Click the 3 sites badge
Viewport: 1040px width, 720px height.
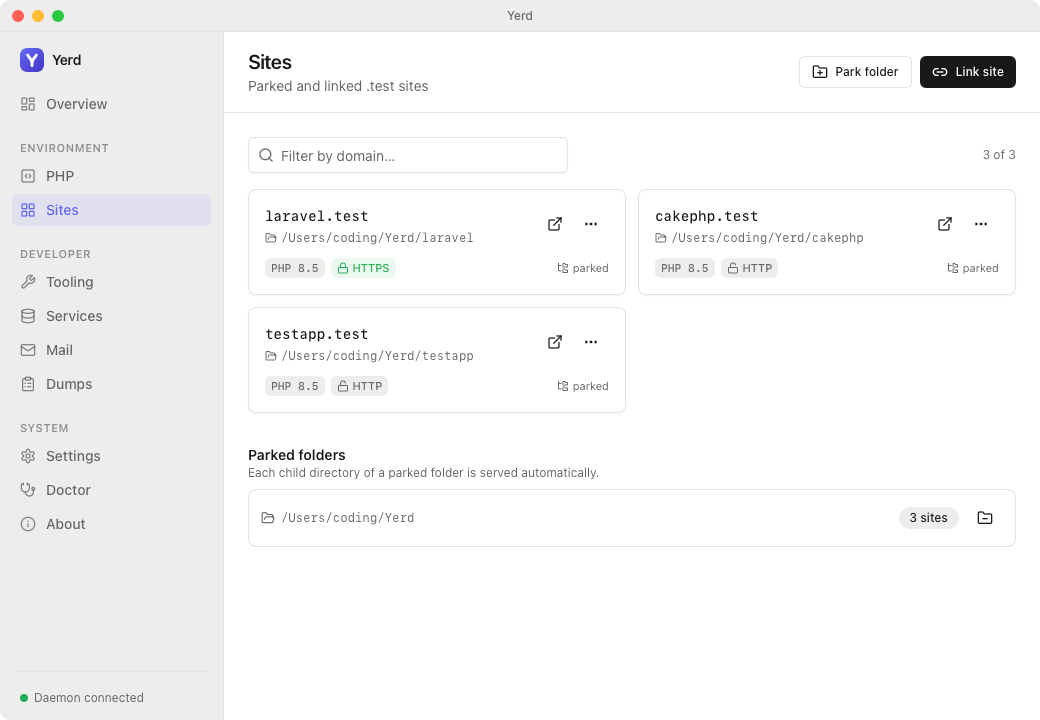point(929,518)
